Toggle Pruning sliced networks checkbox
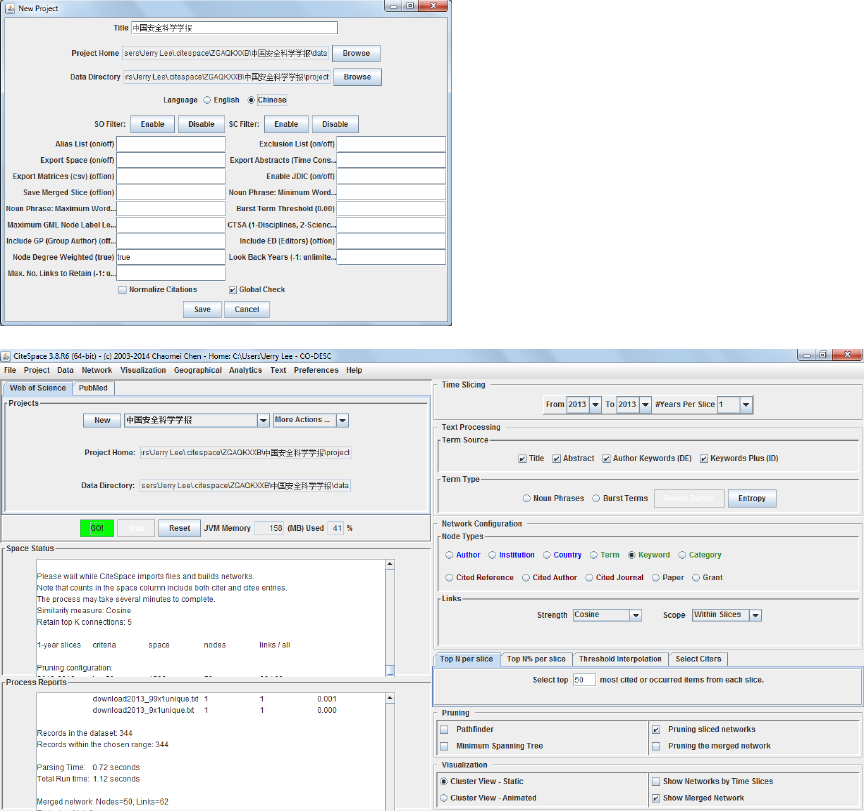 pos(656,729)
